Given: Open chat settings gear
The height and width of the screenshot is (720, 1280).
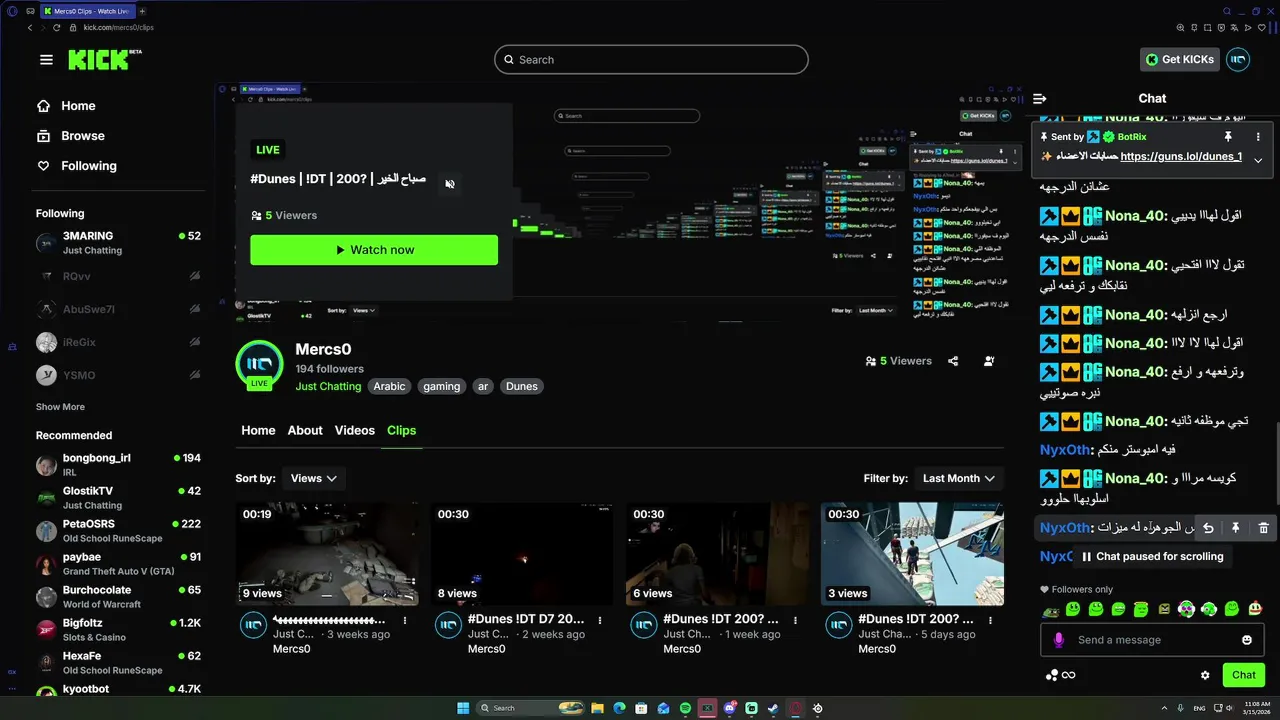Looking at the screenshot, I should 1205,675.
